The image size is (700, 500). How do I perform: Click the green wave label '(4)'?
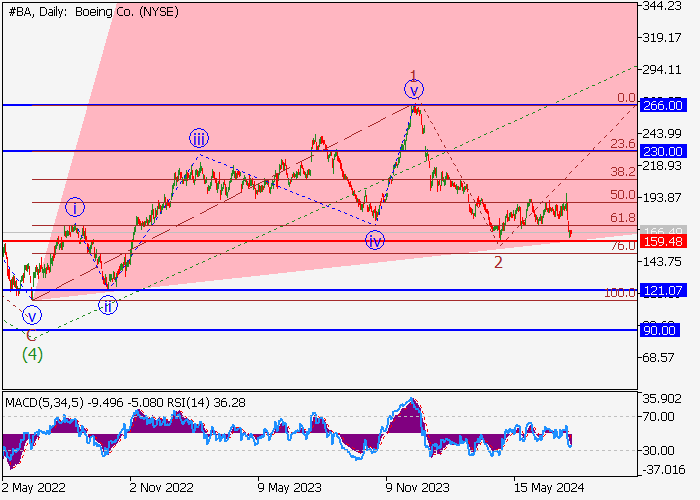(33, 354)
